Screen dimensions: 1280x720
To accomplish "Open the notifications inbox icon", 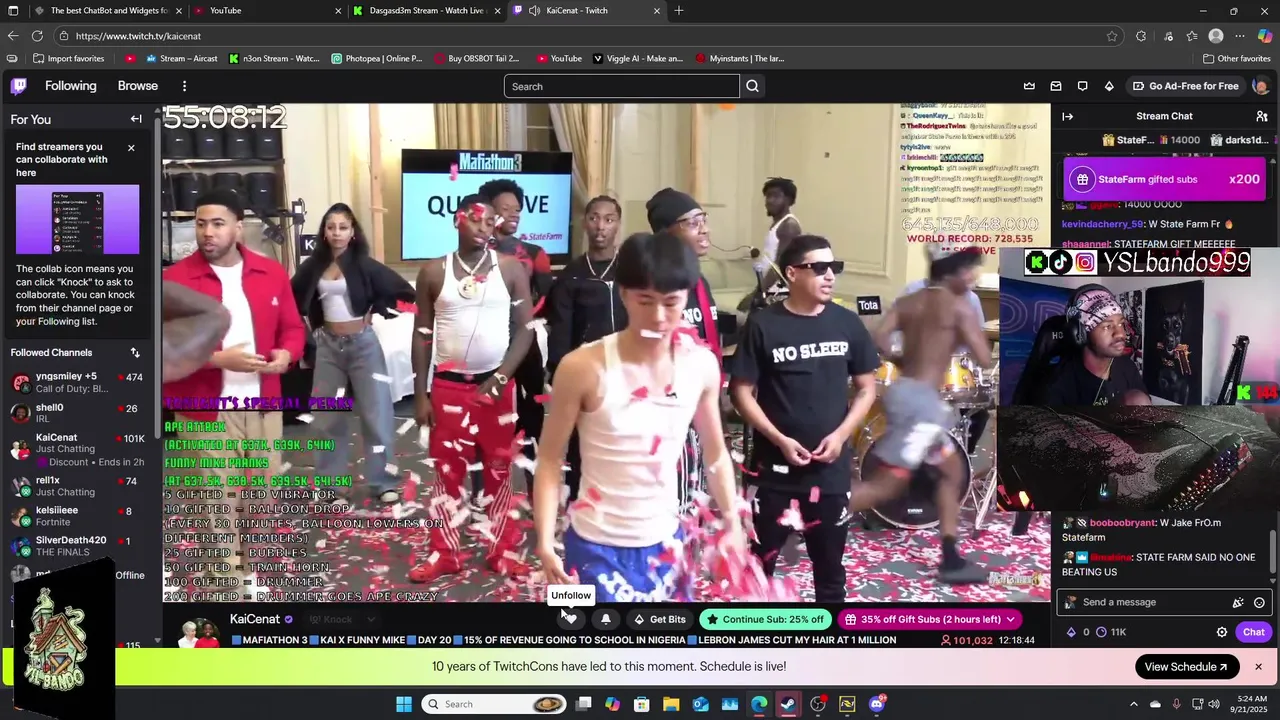I will point(1056,86).
